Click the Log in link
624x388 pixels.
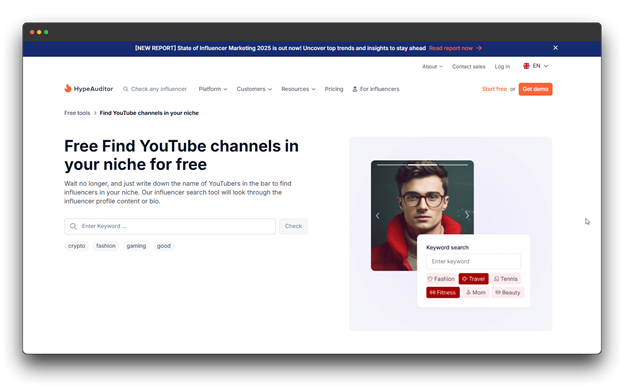coord(502,66)
